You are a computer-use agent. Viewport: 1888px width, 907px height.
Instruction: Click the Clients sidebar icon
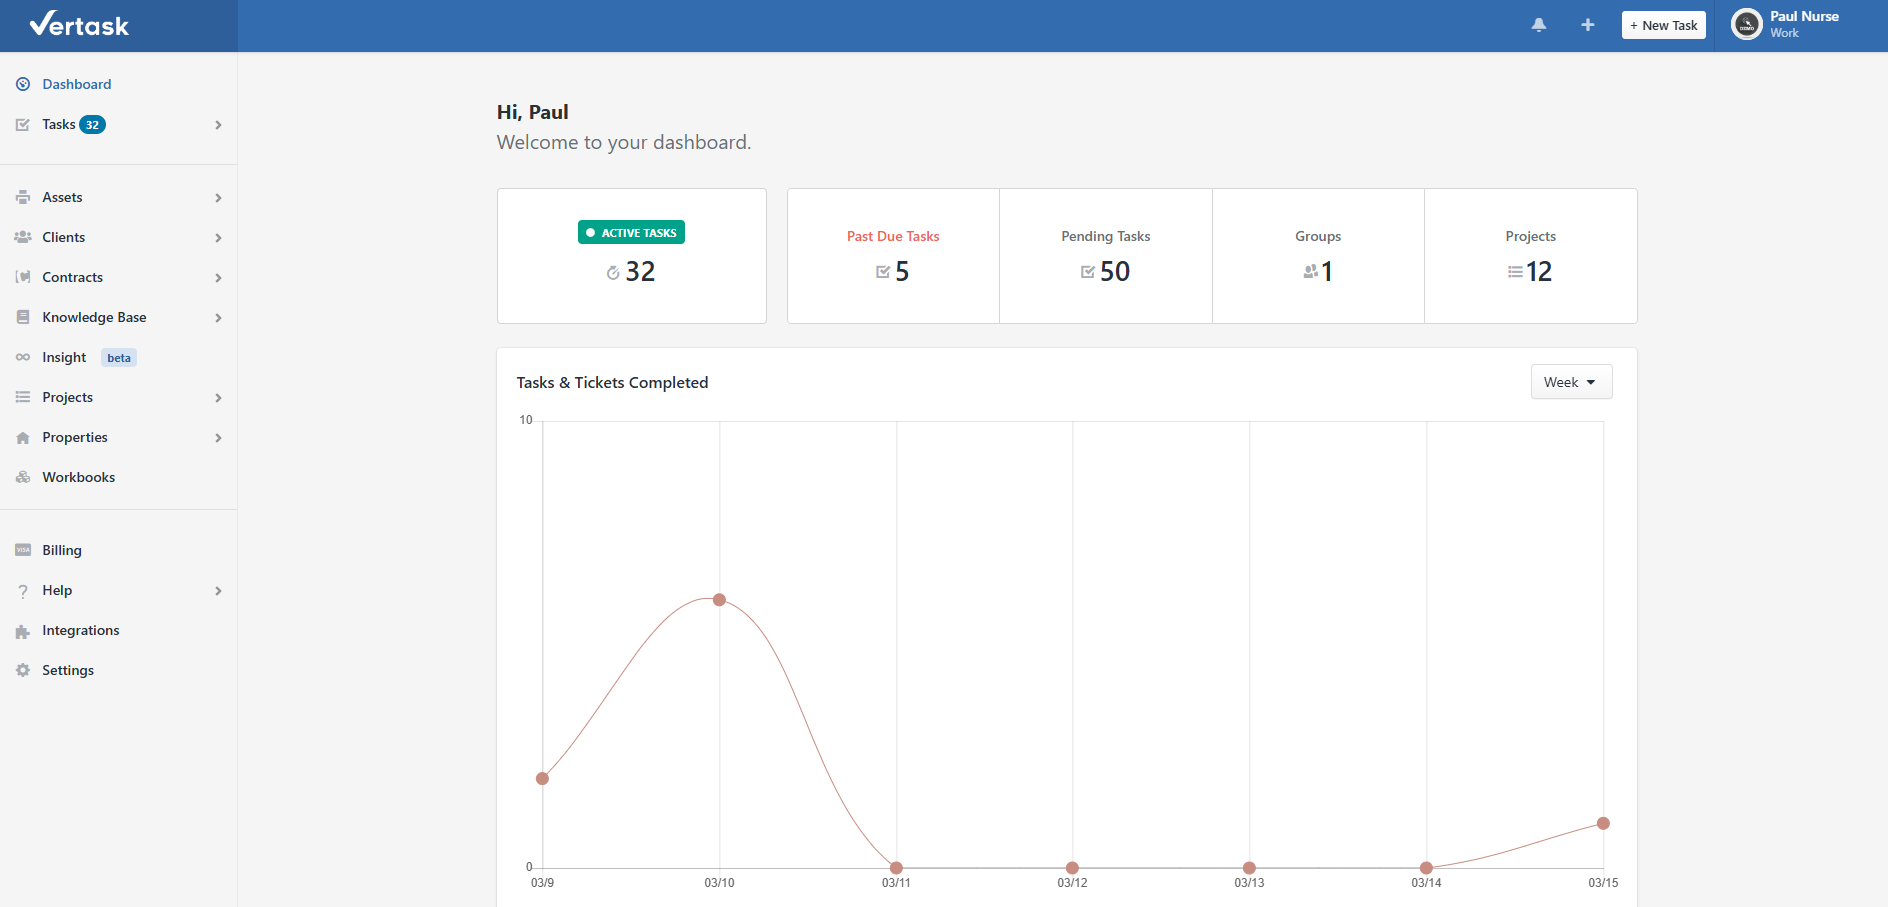22,237
